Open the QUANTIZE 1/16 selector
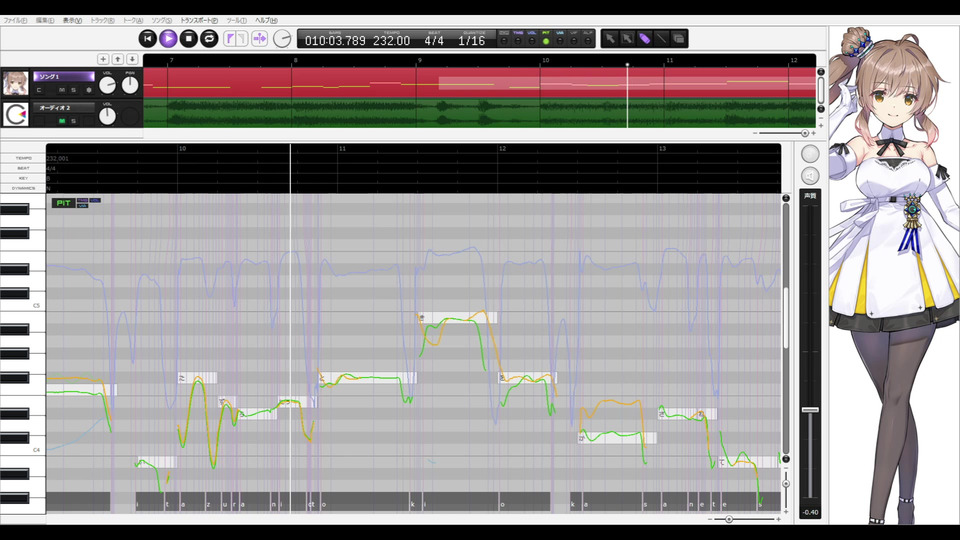 pos(471,40)
